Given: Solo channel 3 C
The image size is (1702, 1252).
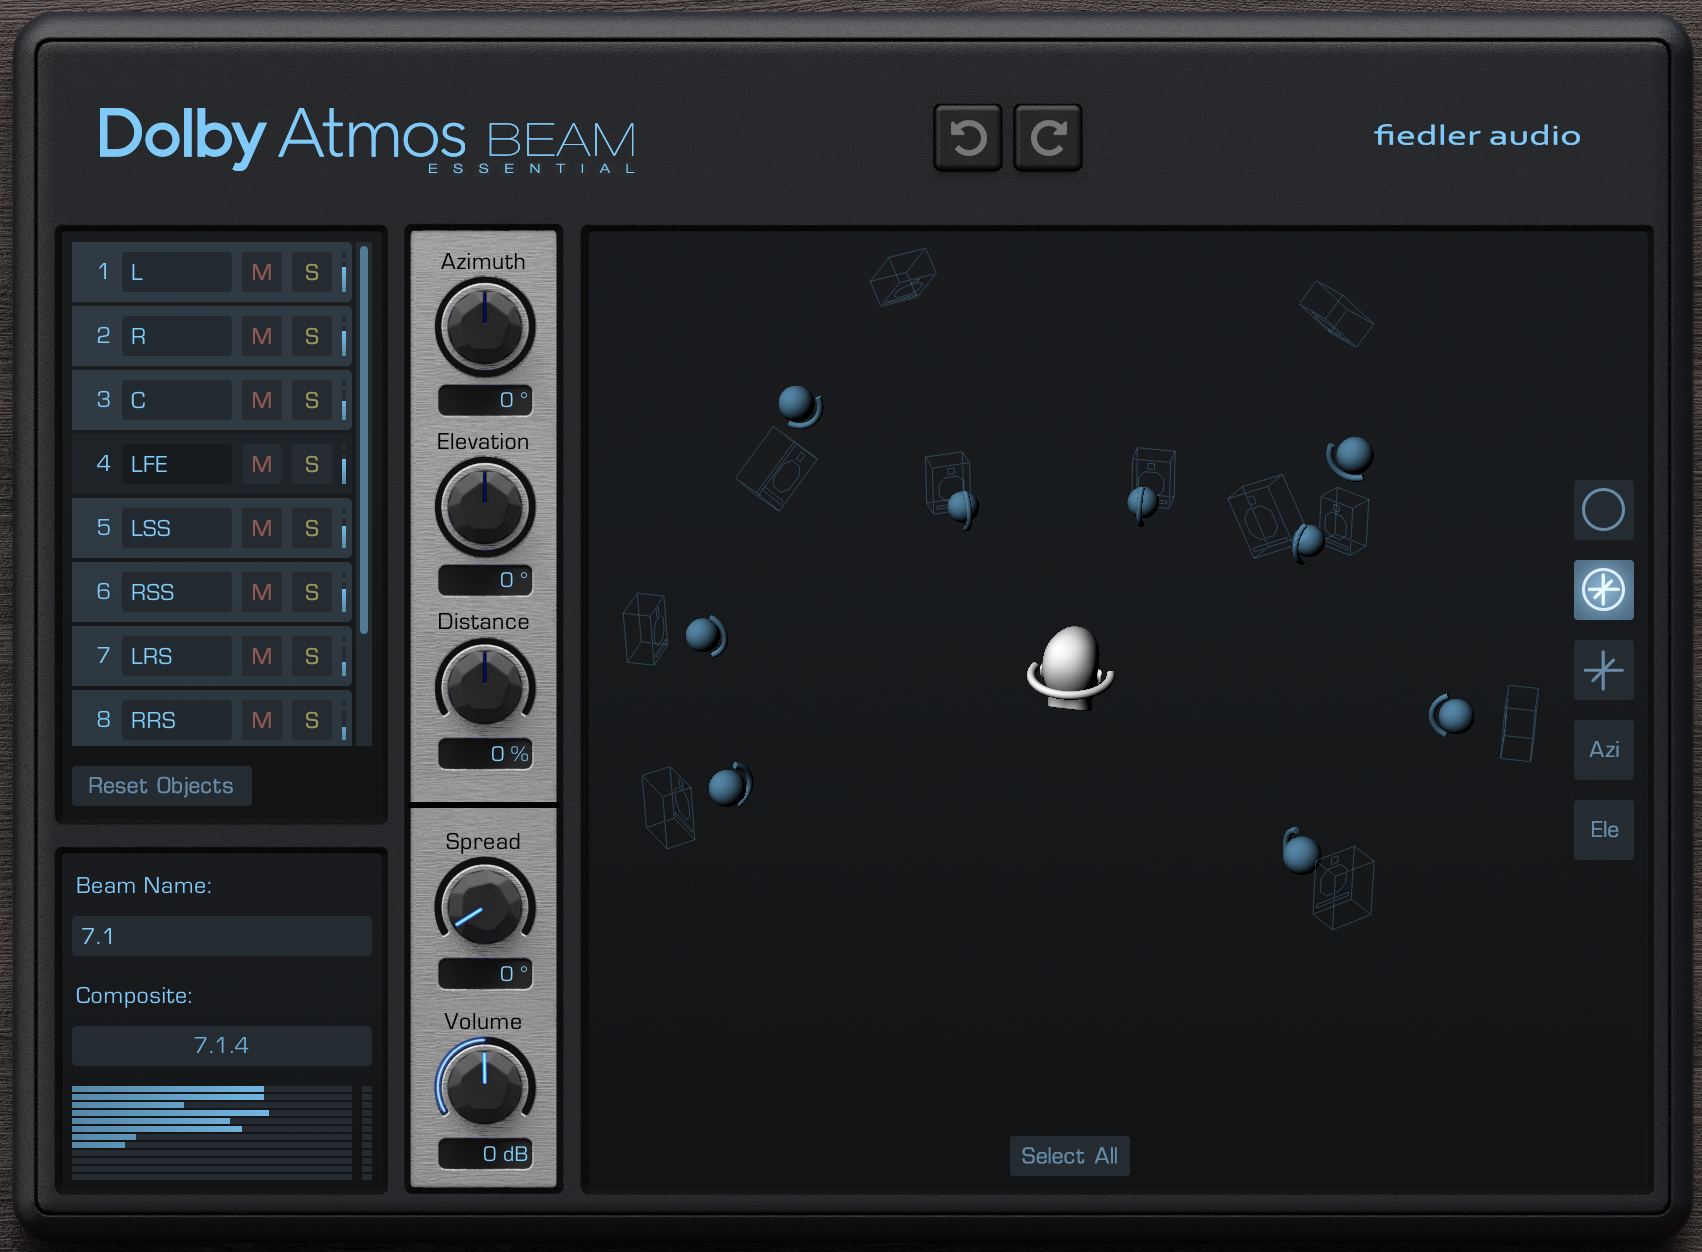Looking at the screenshot, I should click(312, 400).
